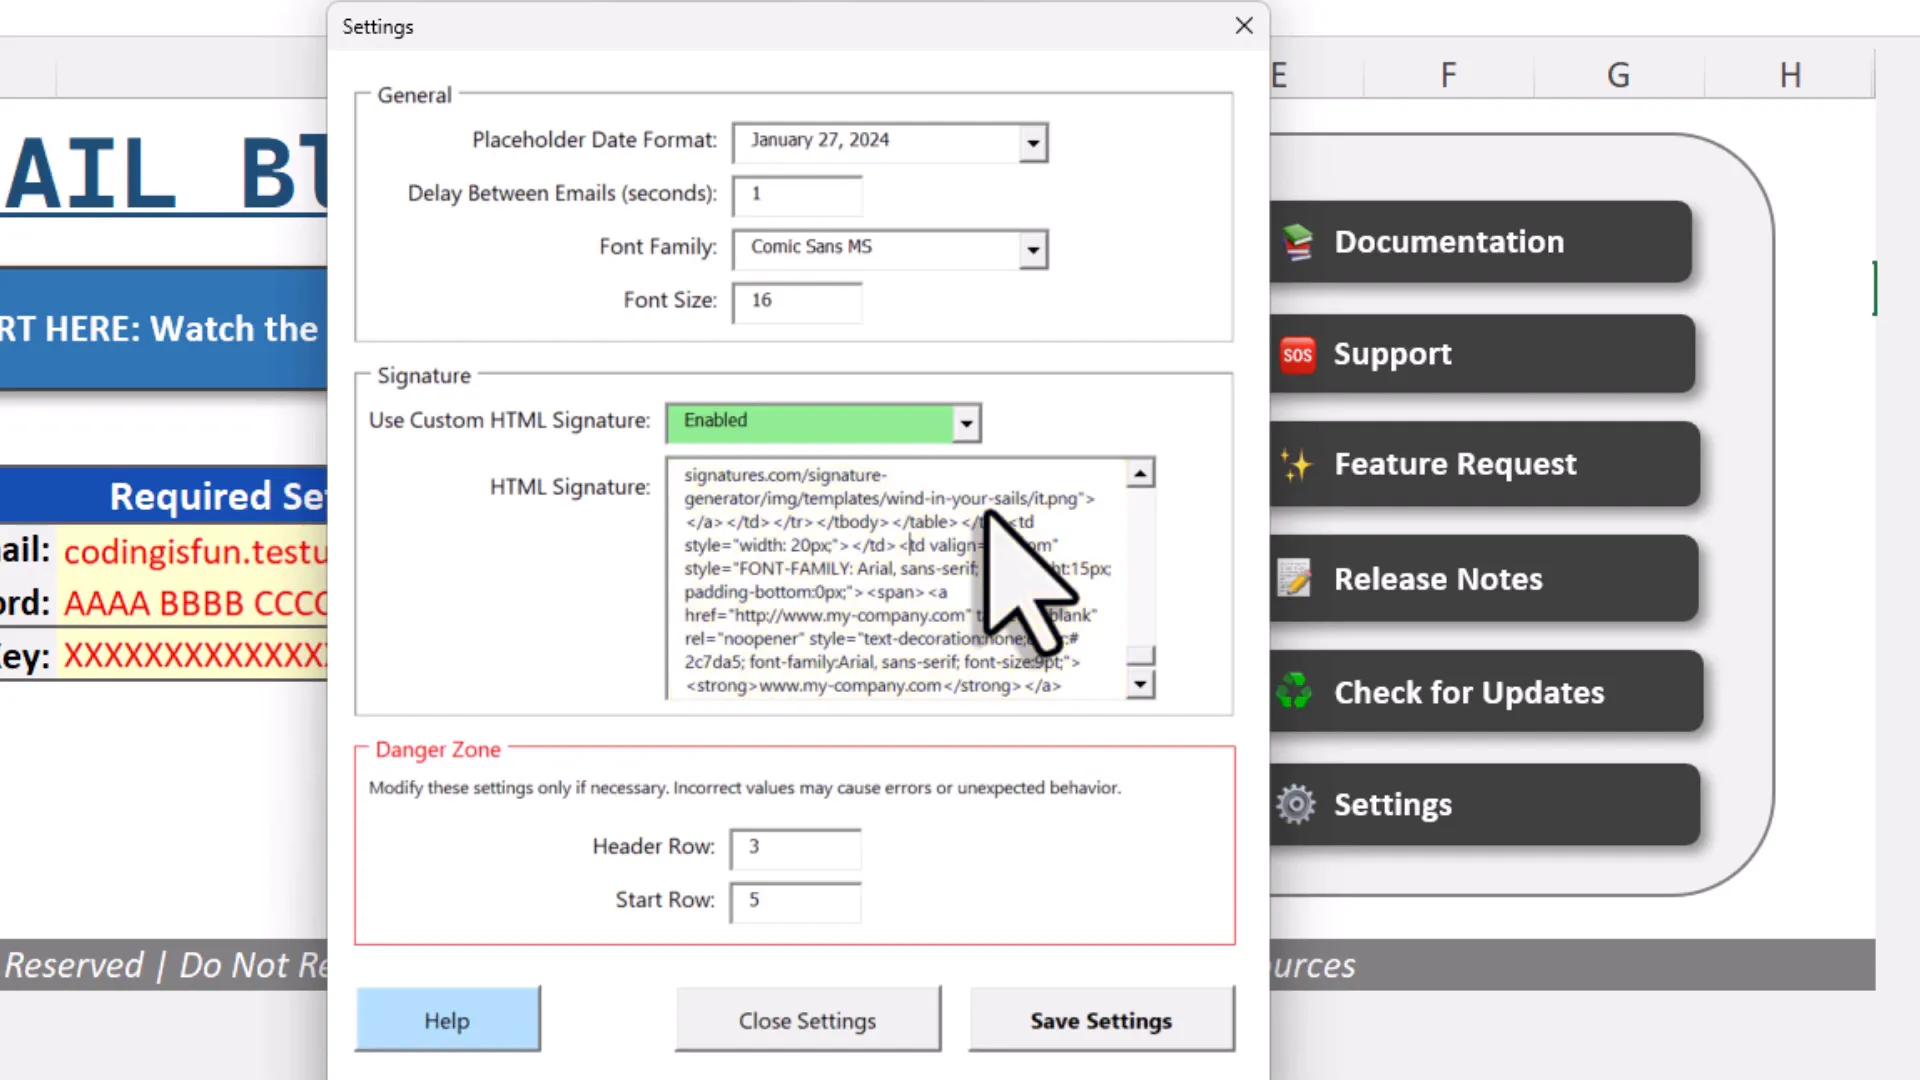Expand the Font Family dropdown
Viewport: 1920px width, 1080px height.
(x=1032, y=249)
